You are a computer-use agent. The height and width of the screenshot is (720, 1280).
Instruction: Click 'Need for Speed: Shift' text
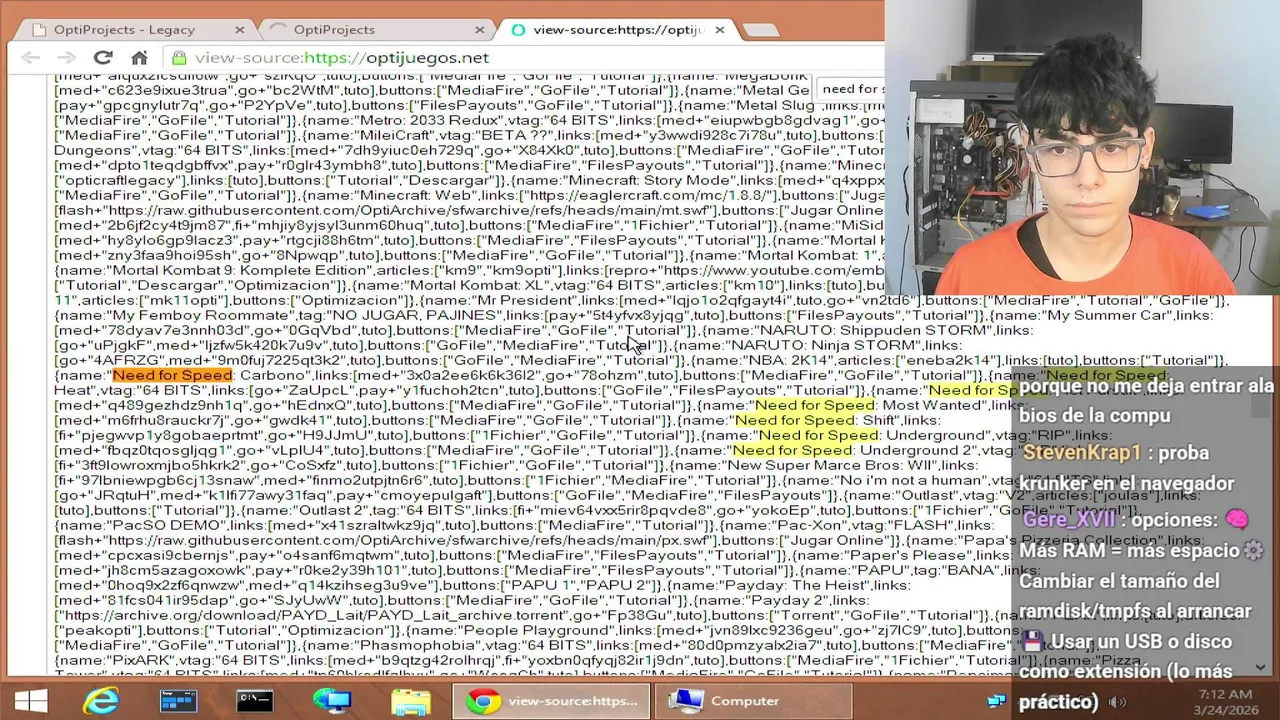coord(816,420)
